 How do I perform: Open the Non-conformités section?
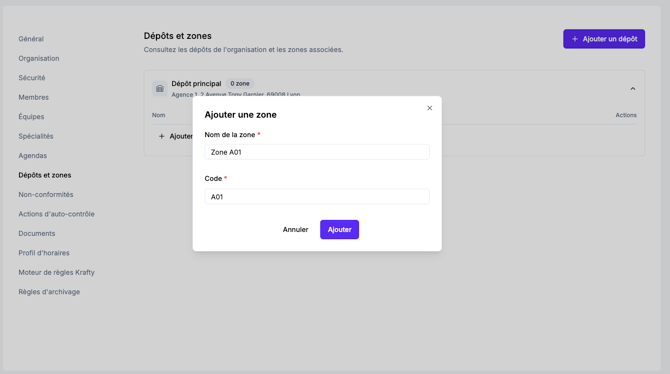[46, 194]
